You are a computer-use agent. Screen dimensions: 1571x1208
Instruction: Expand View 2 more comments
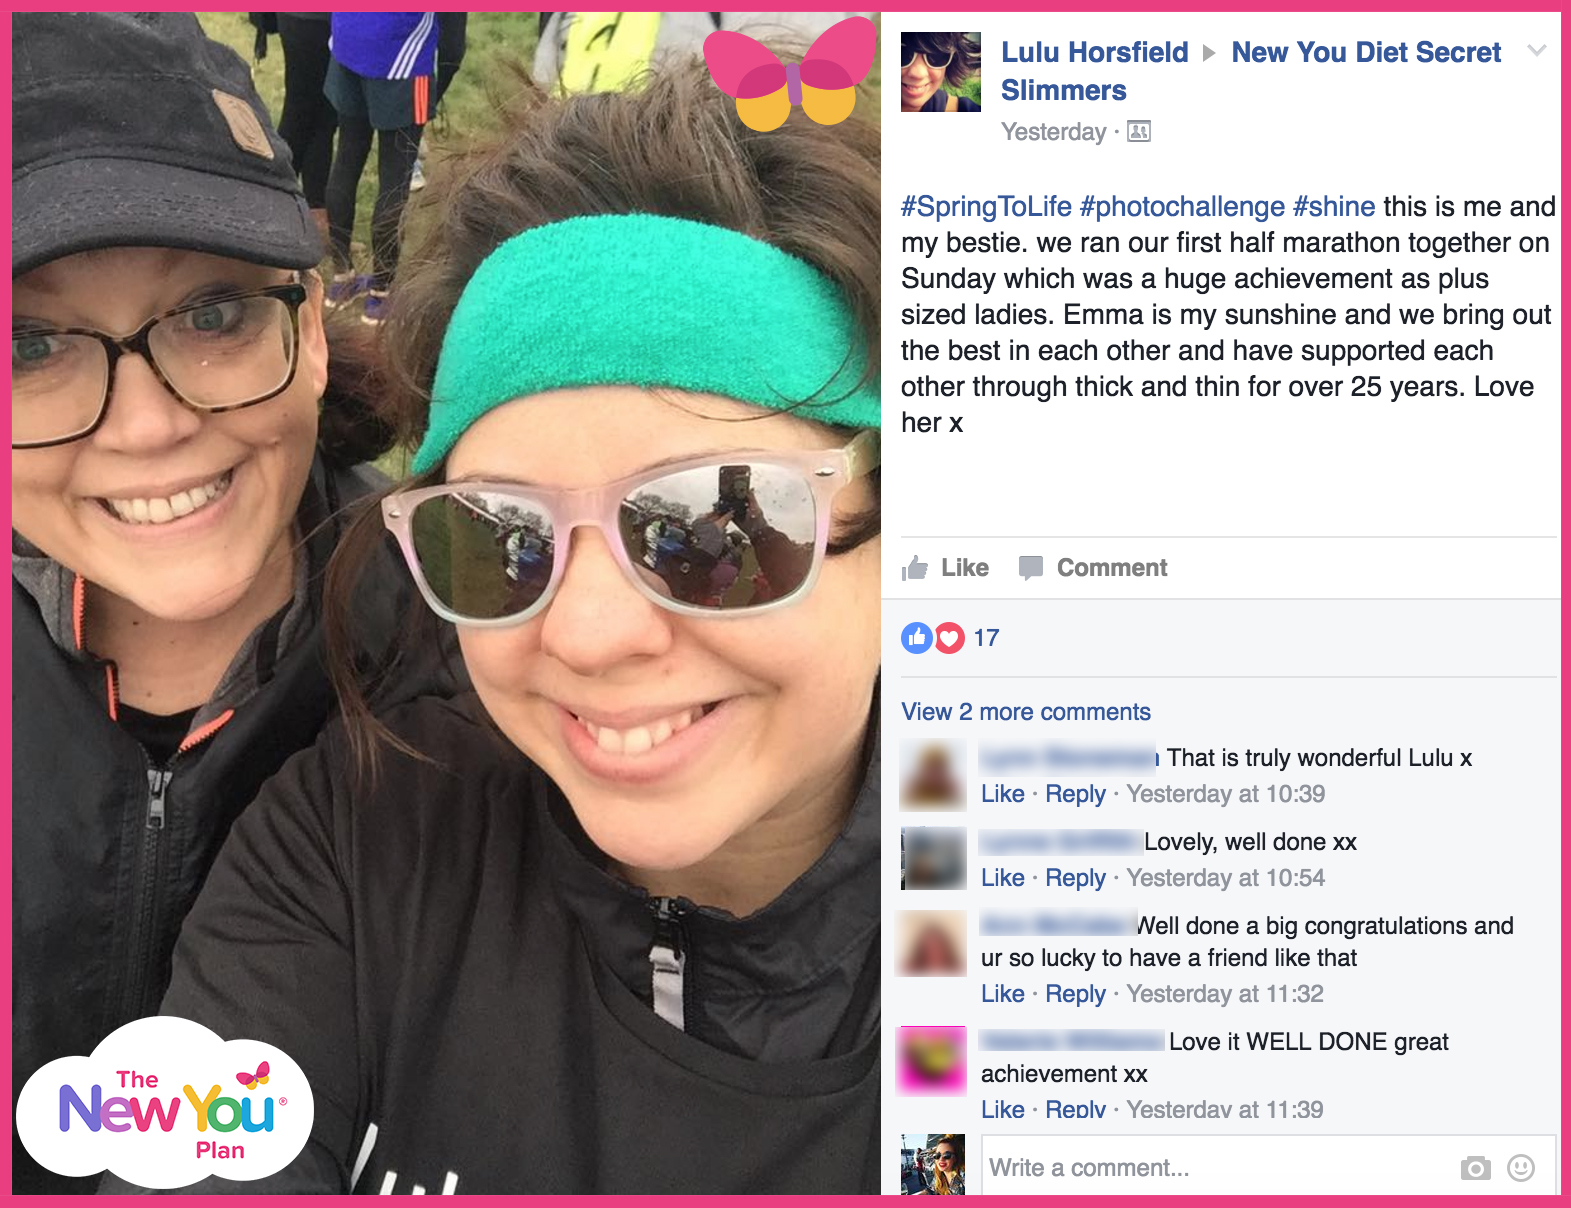[x=1026, y=712]
